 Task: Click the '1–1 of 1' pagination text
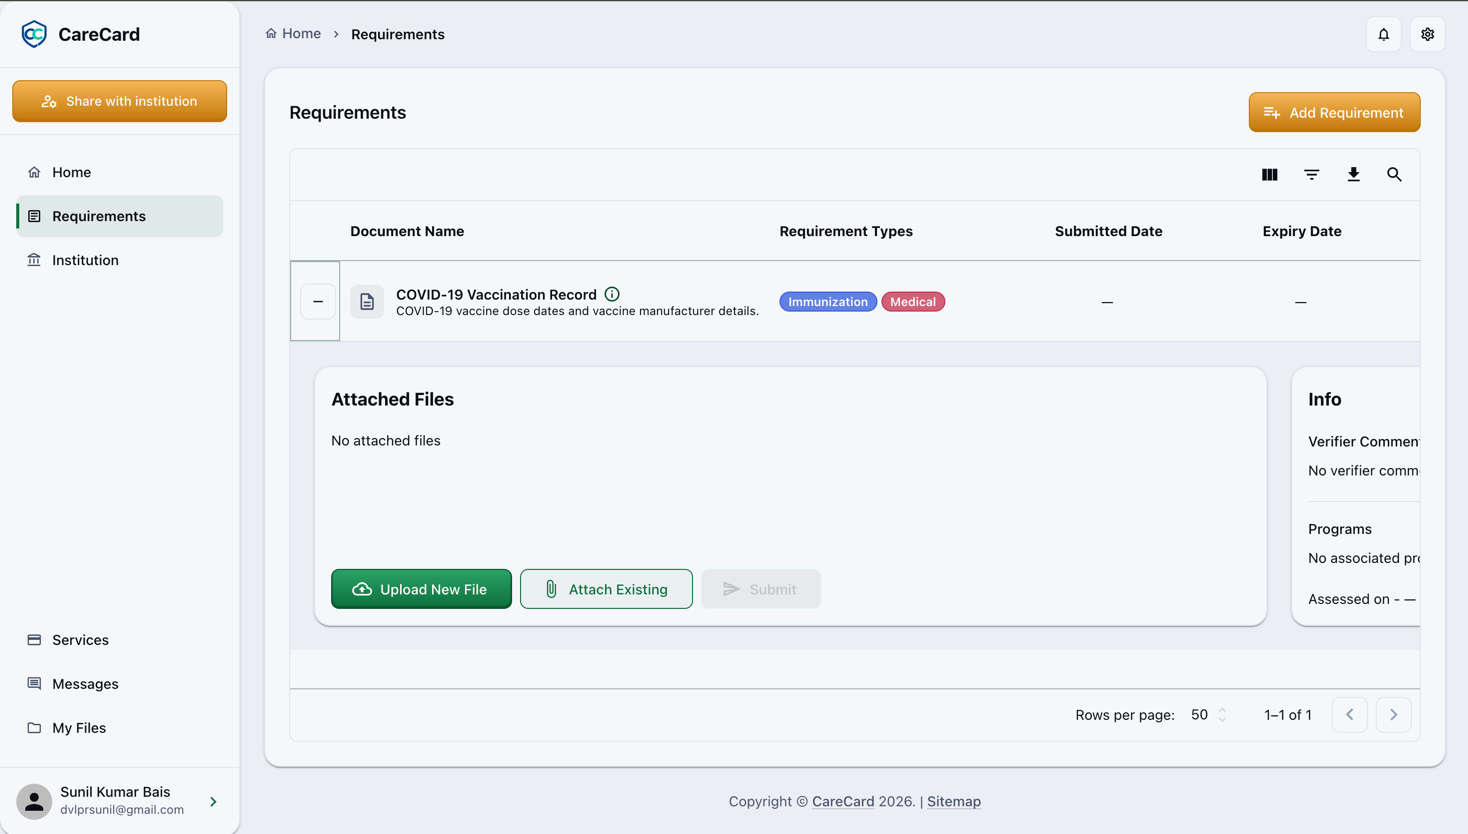point(1288,715)
